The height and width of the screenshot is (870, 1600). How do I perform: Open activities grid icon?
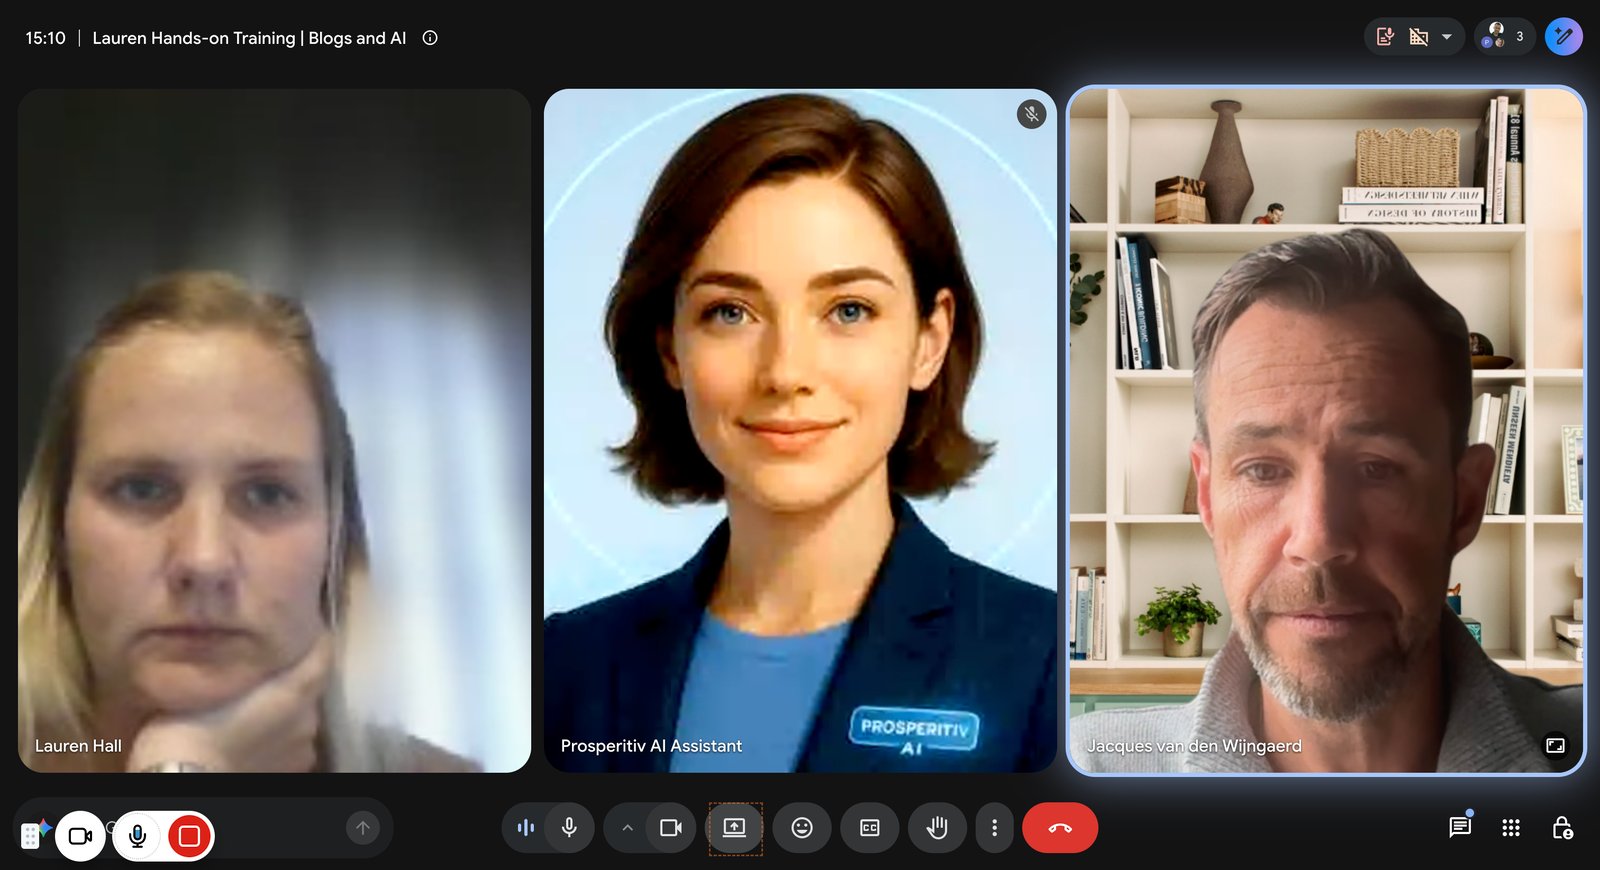coord(1511,828)
